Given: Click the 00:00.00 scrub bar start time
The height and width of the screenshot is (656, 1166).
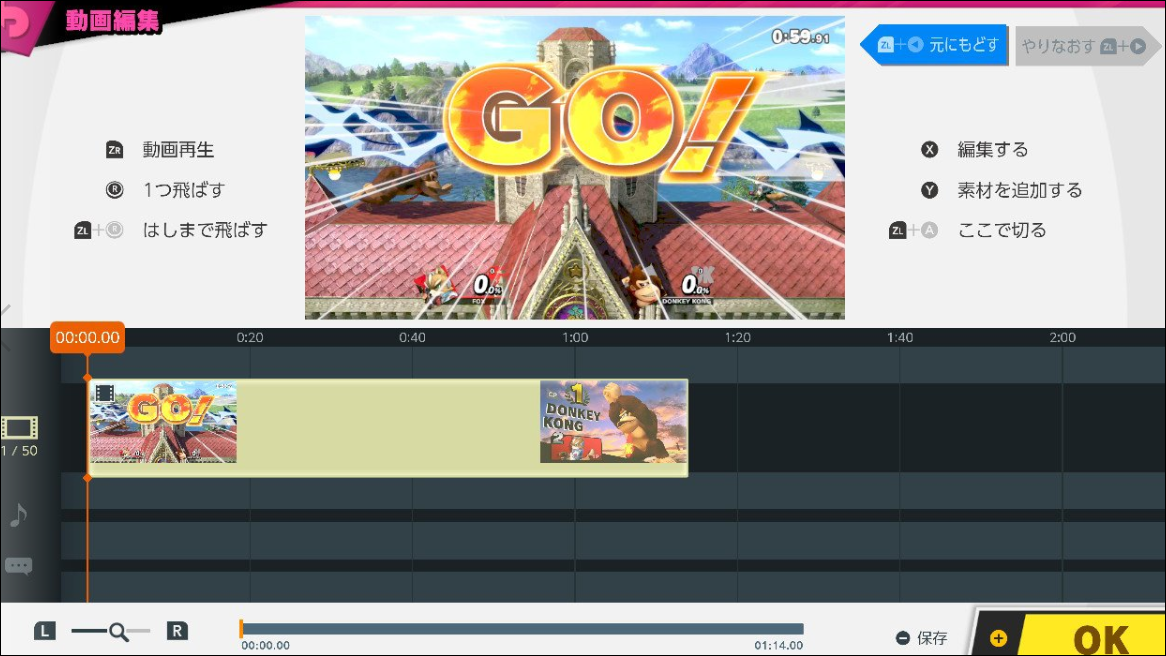Looking at the screenshot, I should pyautogui.click(x=265, y=646).
